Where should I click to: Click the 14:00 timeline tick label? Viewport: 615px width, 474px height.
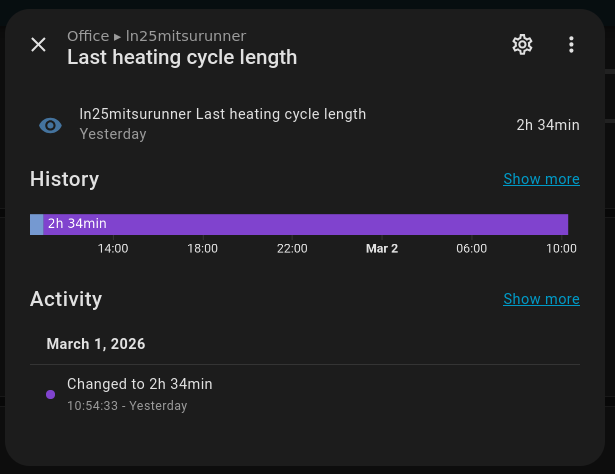[x=113, y=248]
